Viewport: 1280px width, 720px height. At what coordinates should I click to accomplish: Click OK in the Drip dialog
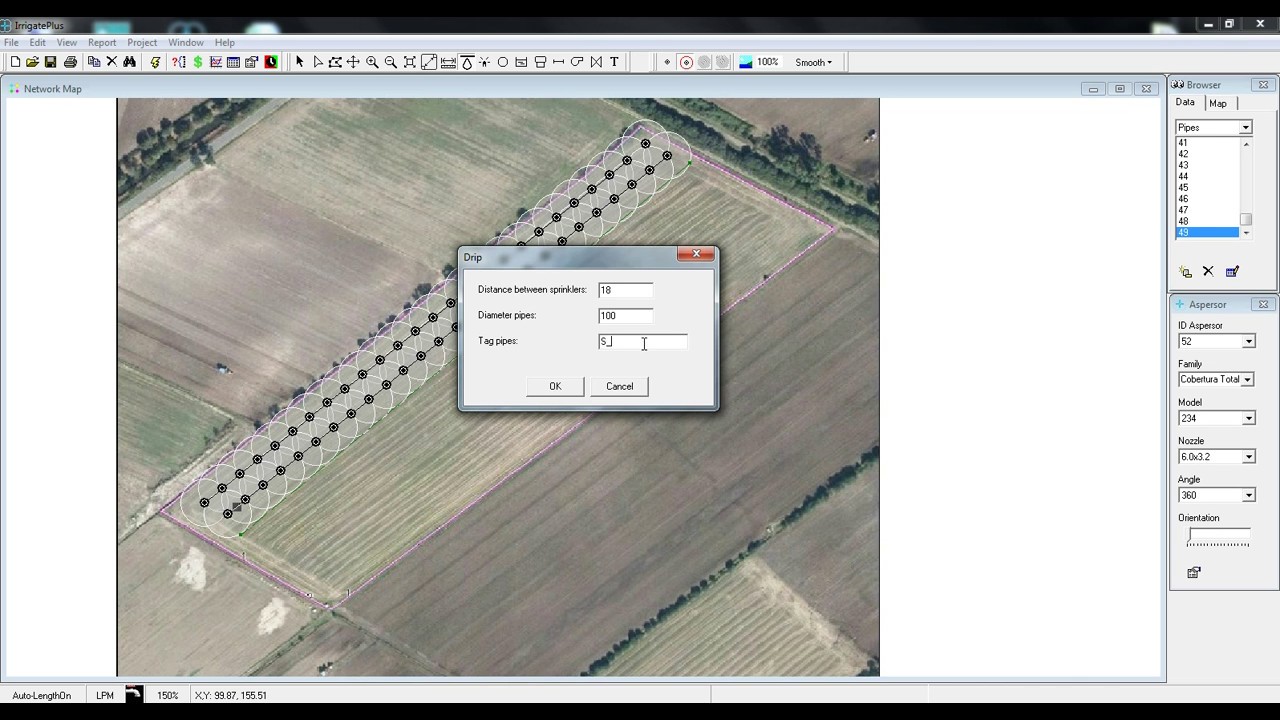555,386
